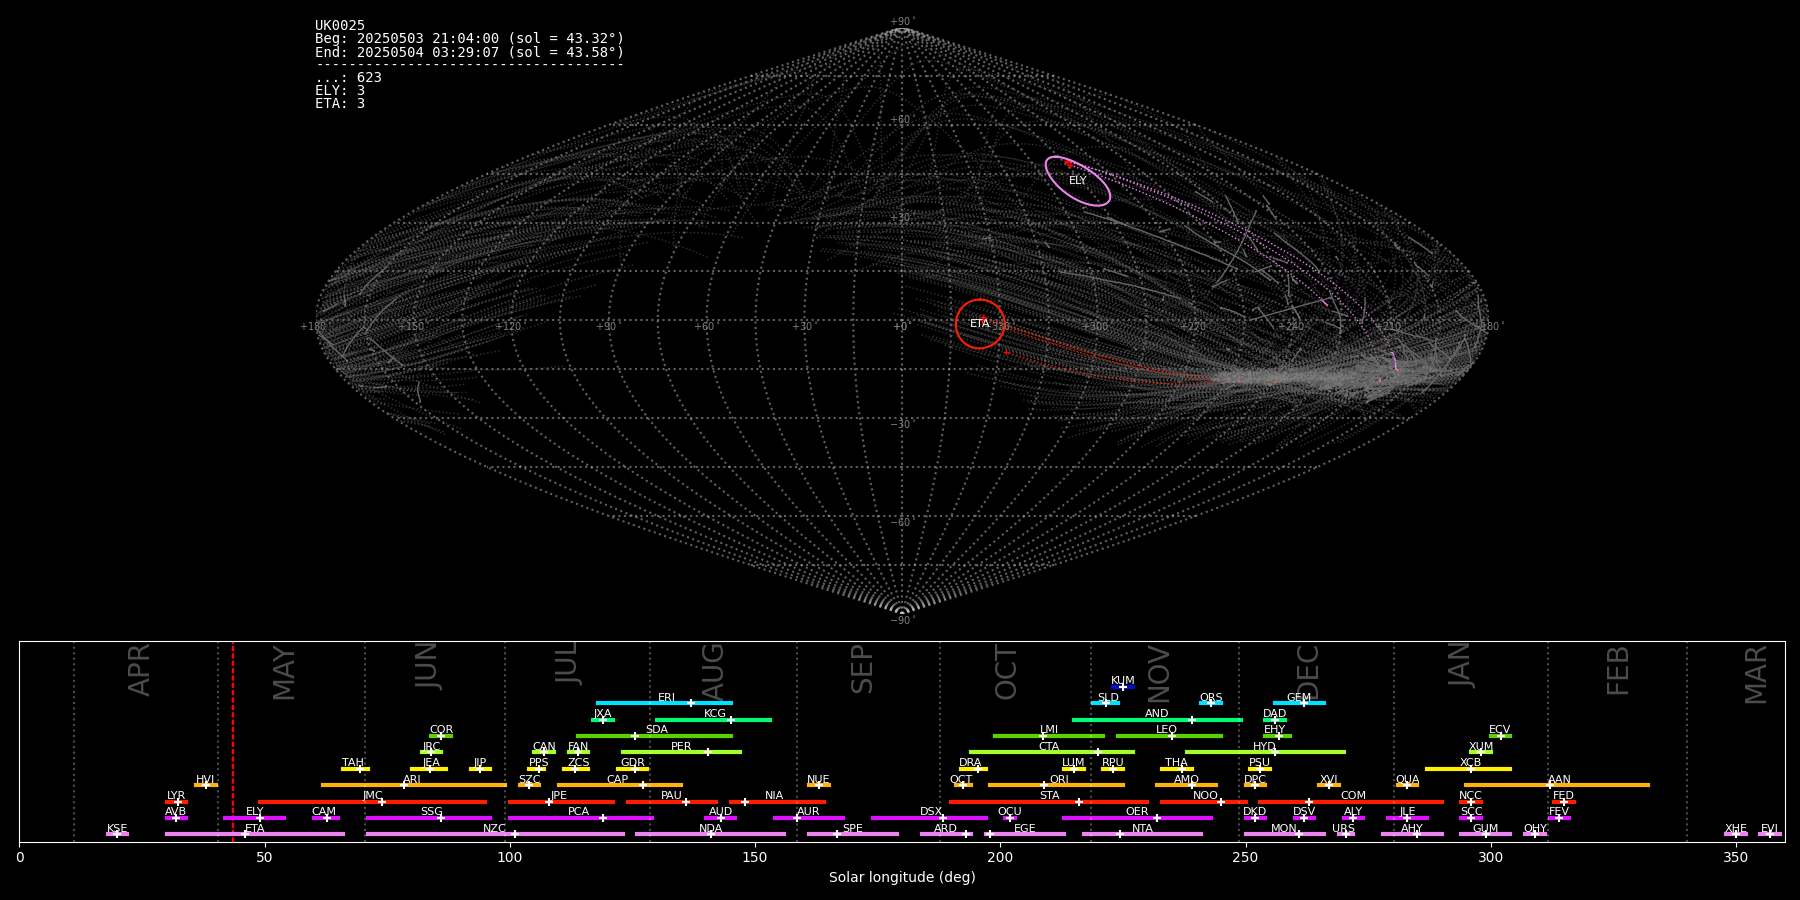This screenshot has width=1800, height=900.
Task: Click the CTA shower label in timeline
Action: click(x=1049, y=747)
